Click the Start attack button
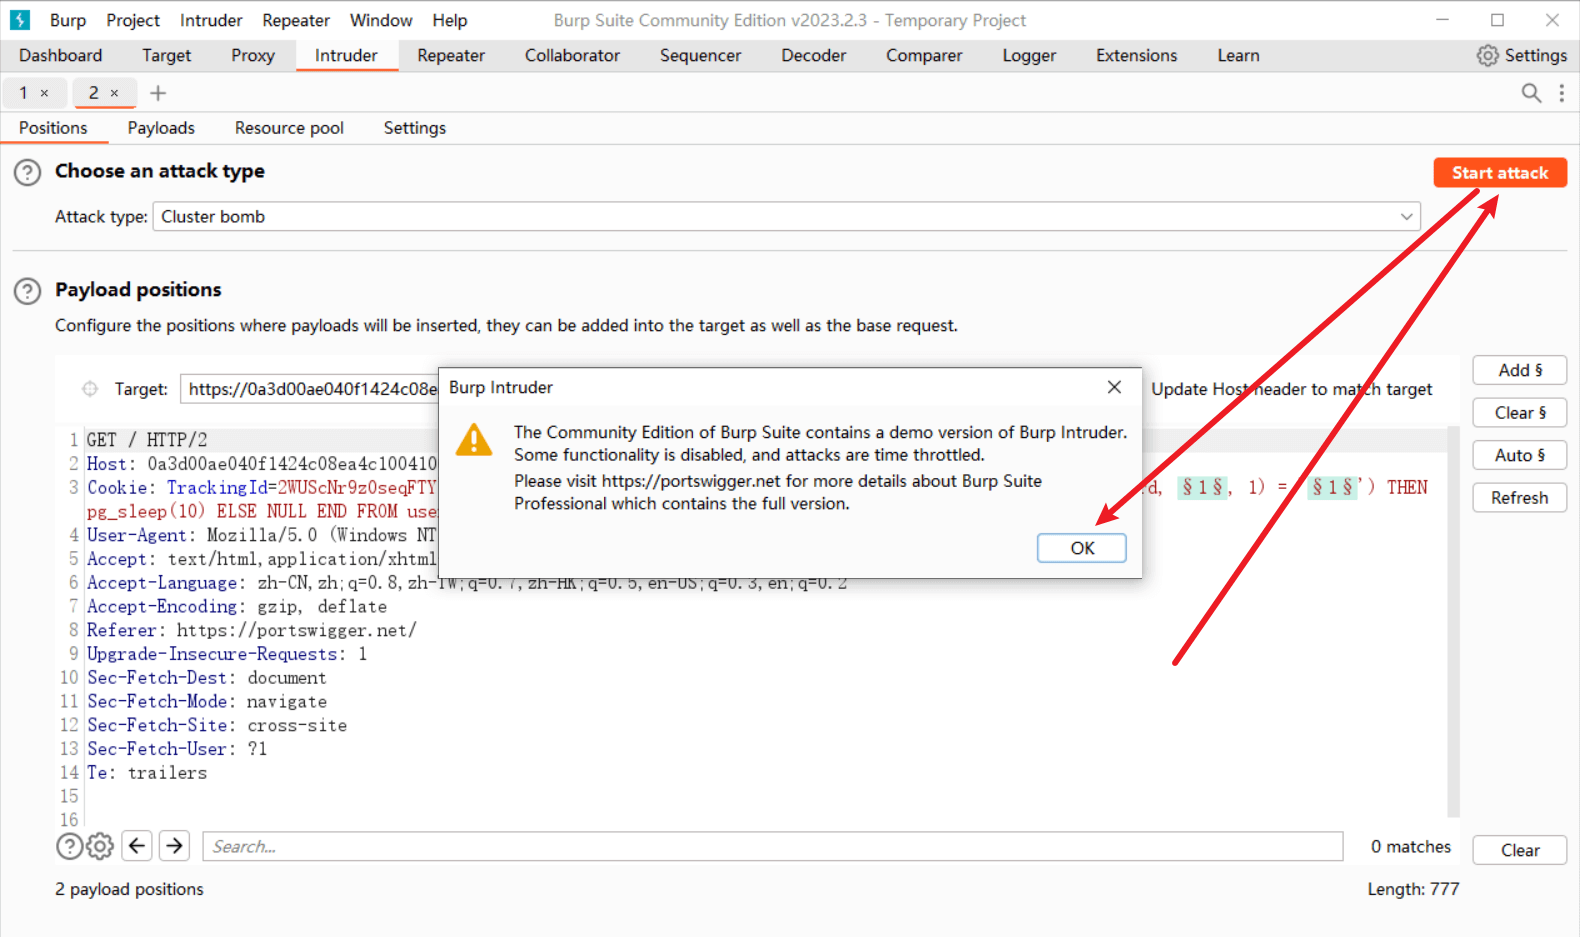This screenshot has height=937, width=1580. click(x=1499, y=173)
